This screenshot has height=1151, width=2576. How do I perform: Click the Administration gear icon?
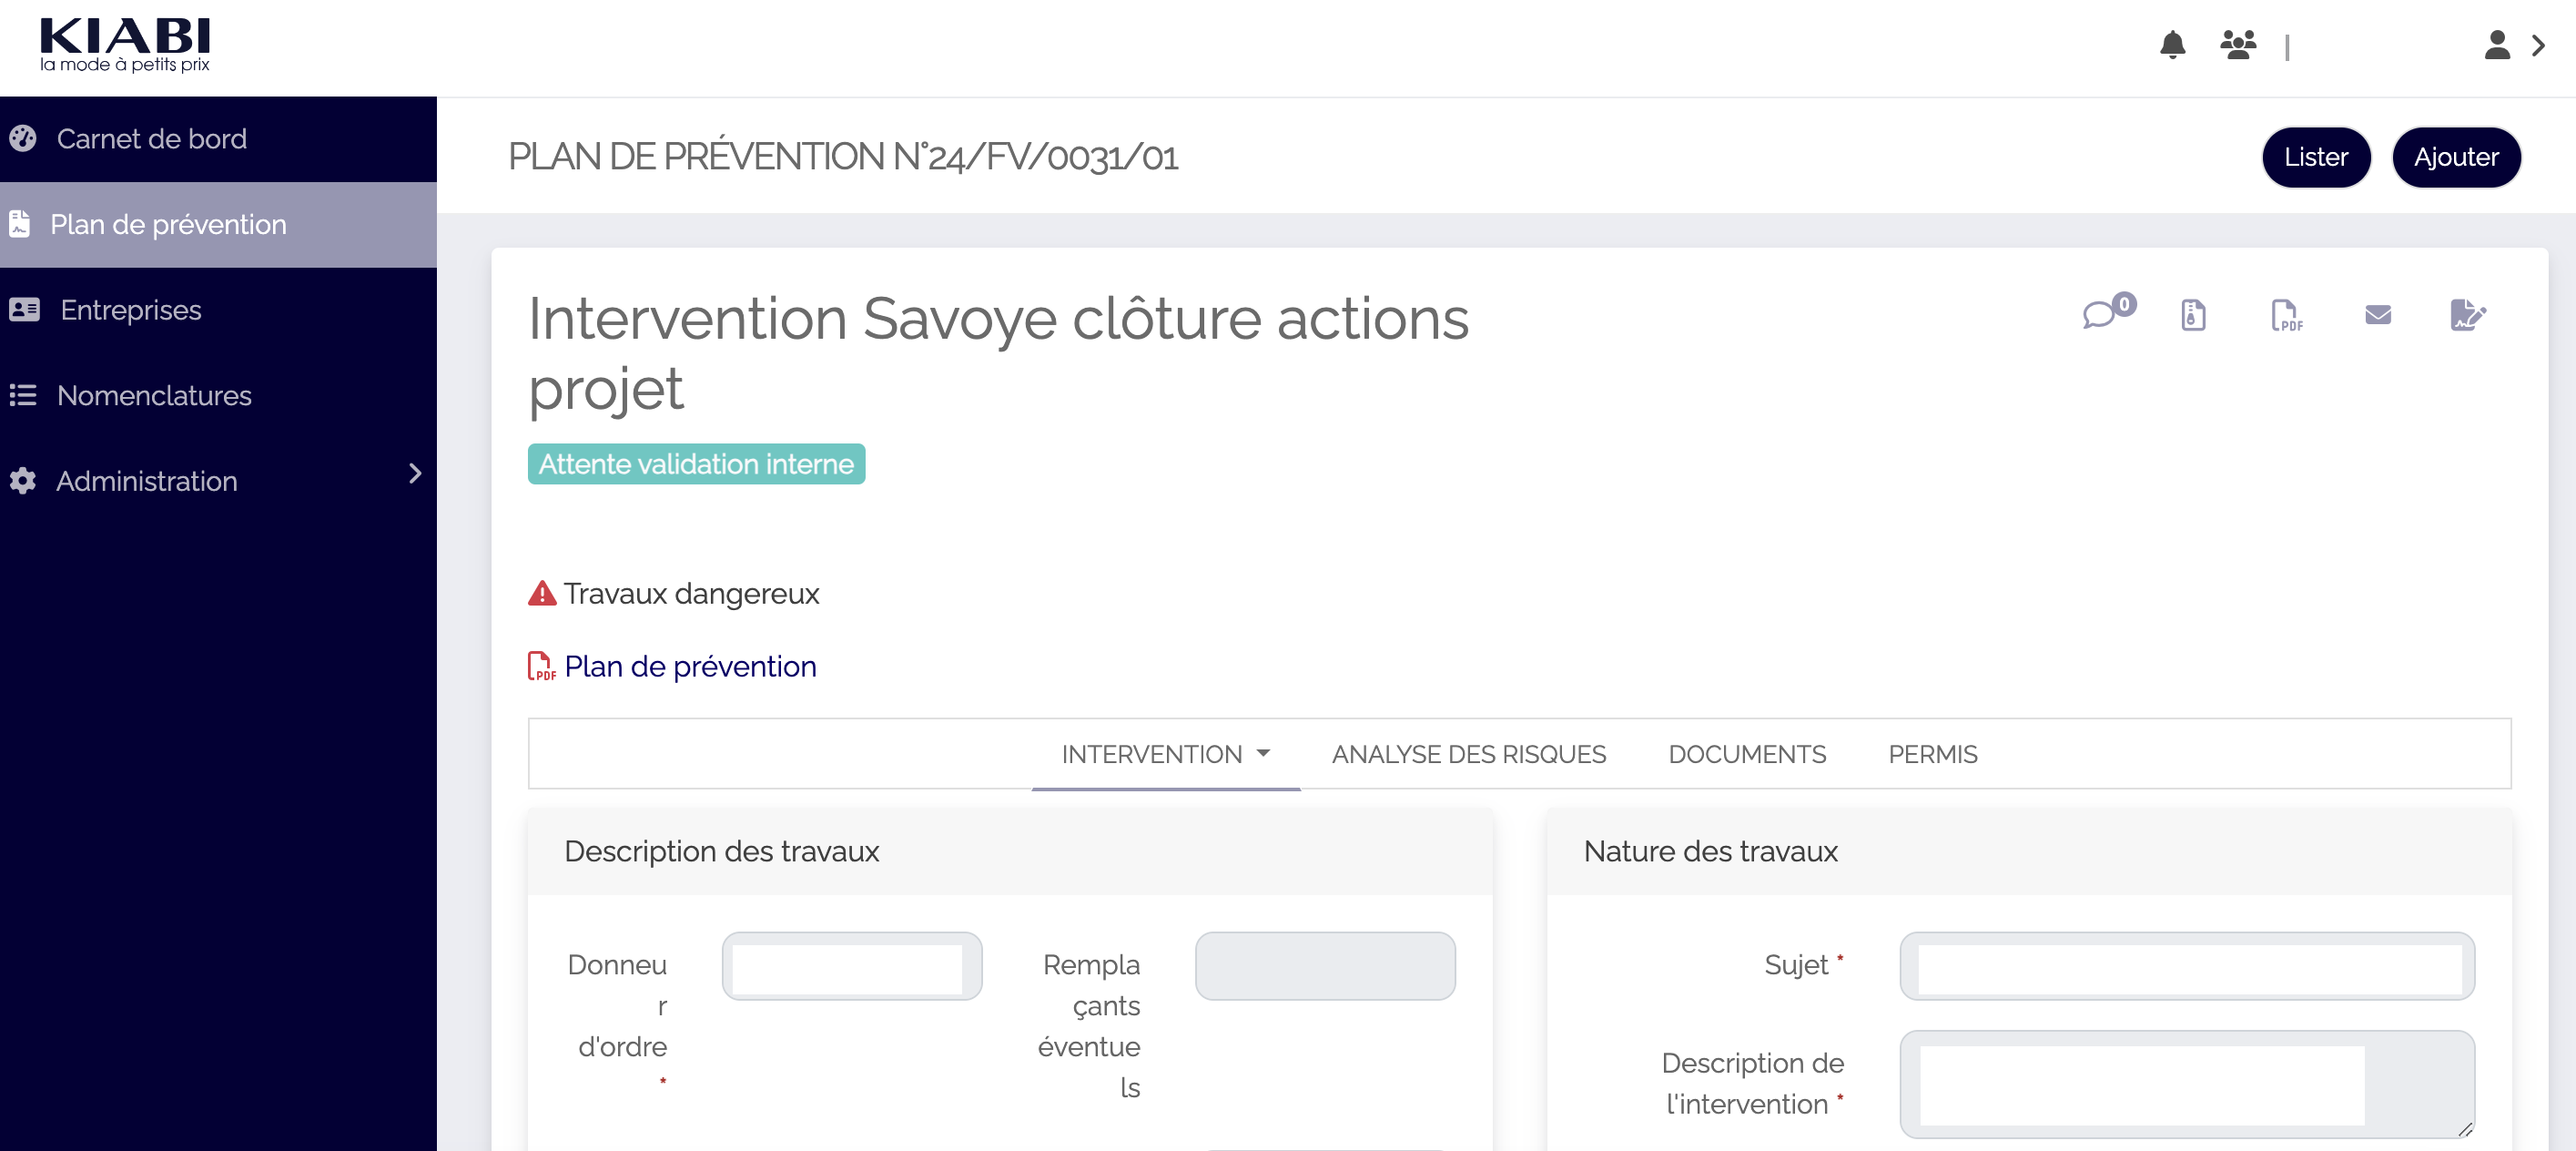tap(23, 481)
